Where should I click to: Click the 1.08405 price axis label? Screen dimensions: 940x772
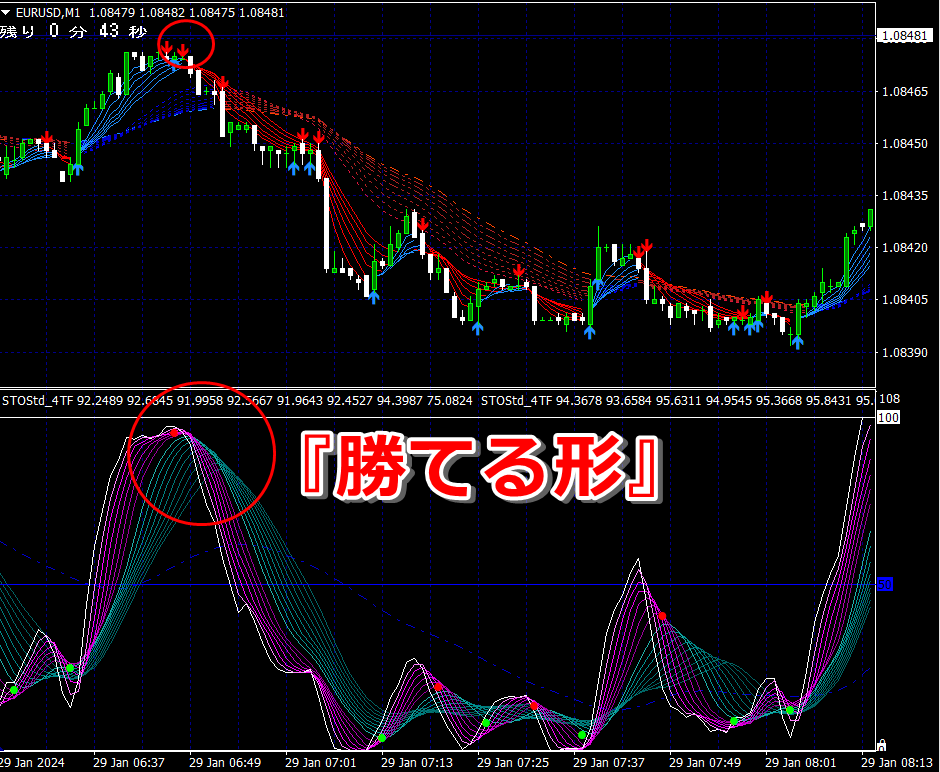(905, 300)
